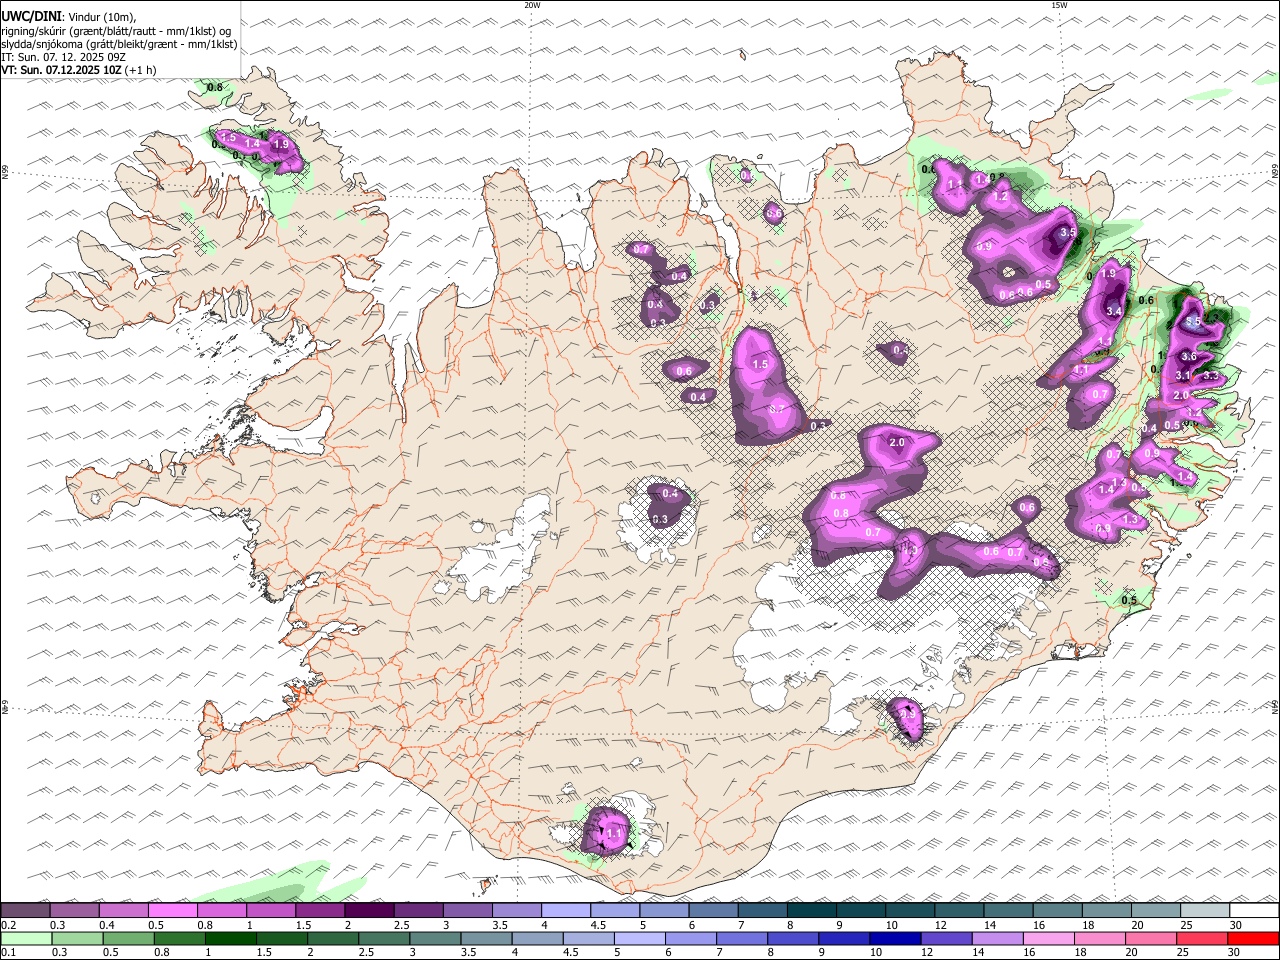Click the lightest green 0.1–0.3 rain scale swatch
The width and height of the screenshot is (1280, 960).
(x=25, y=939)
